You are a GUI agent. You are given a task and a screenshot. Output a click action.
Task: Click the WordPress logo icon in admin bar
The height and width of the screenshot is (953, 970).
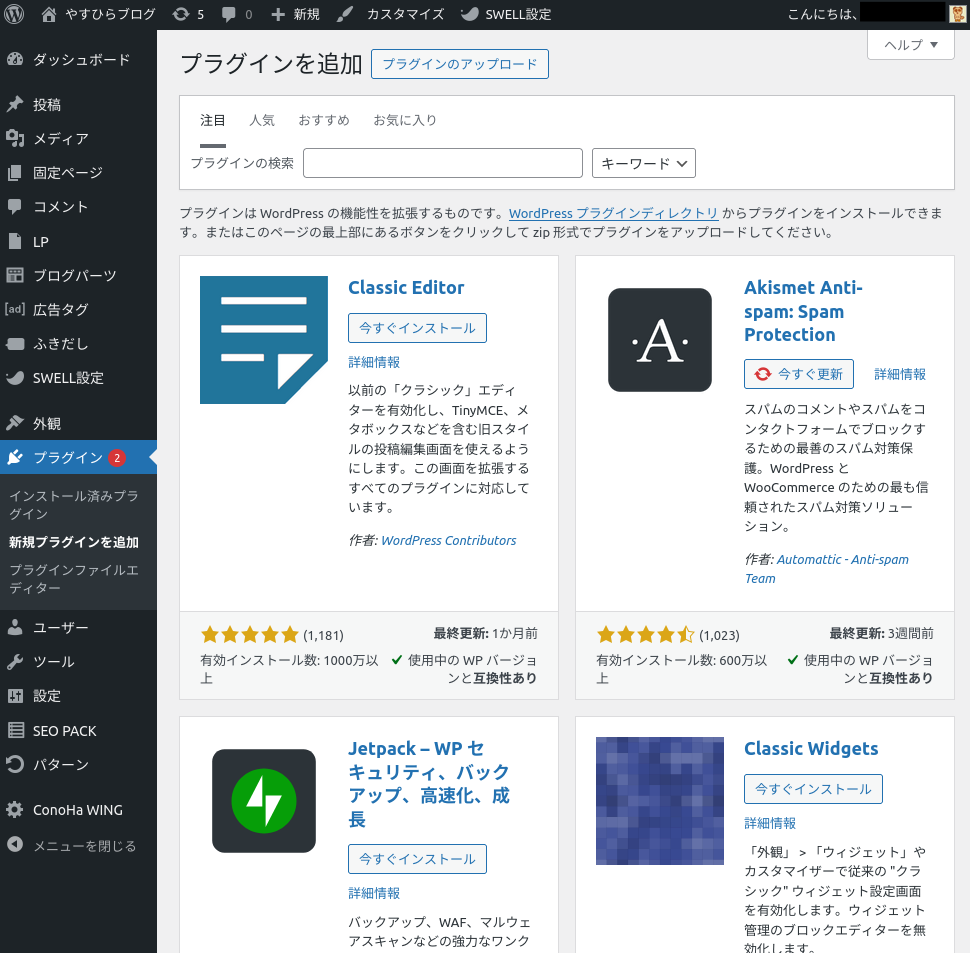[x=15, y=14]
